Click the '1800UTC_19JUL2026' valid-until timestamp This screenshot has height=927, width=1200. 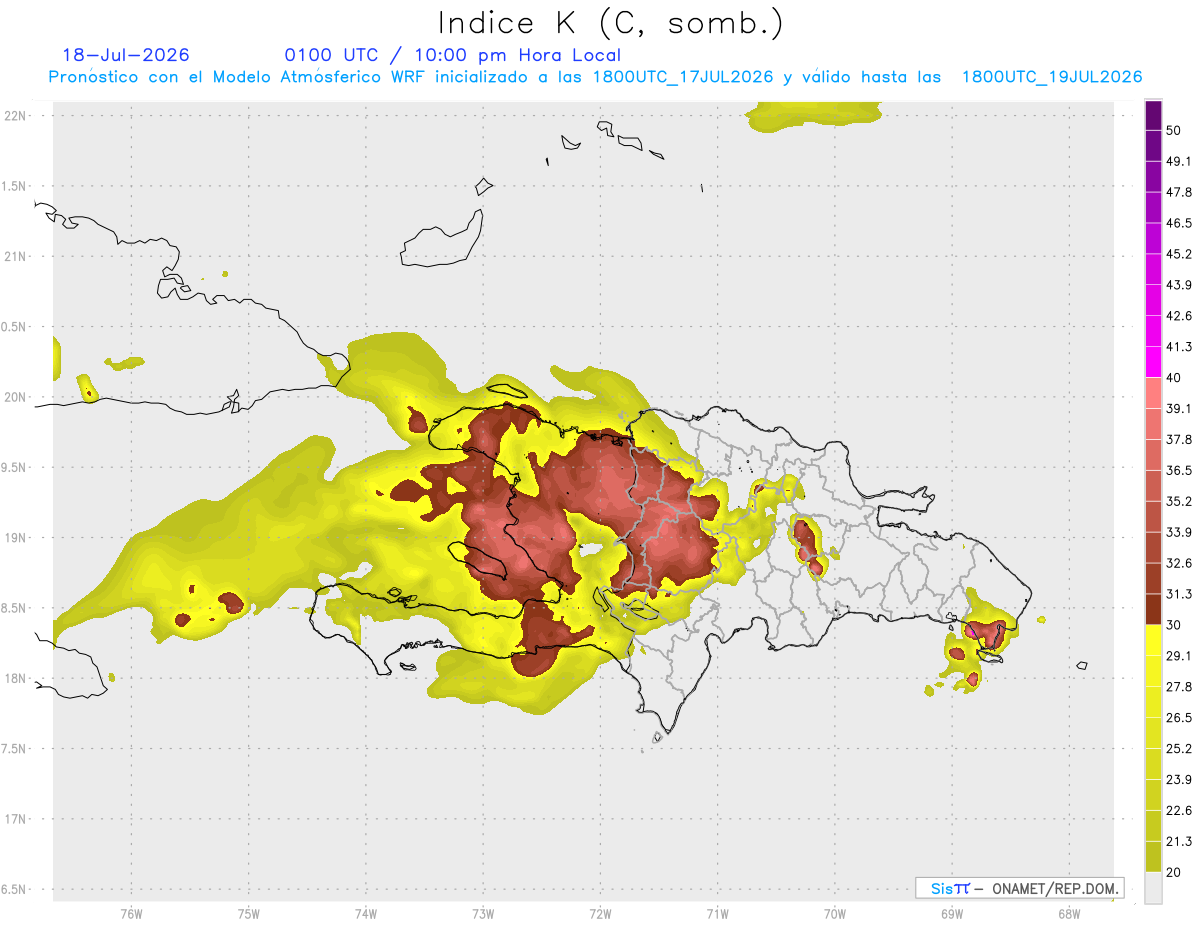(x=1052, y=76)
